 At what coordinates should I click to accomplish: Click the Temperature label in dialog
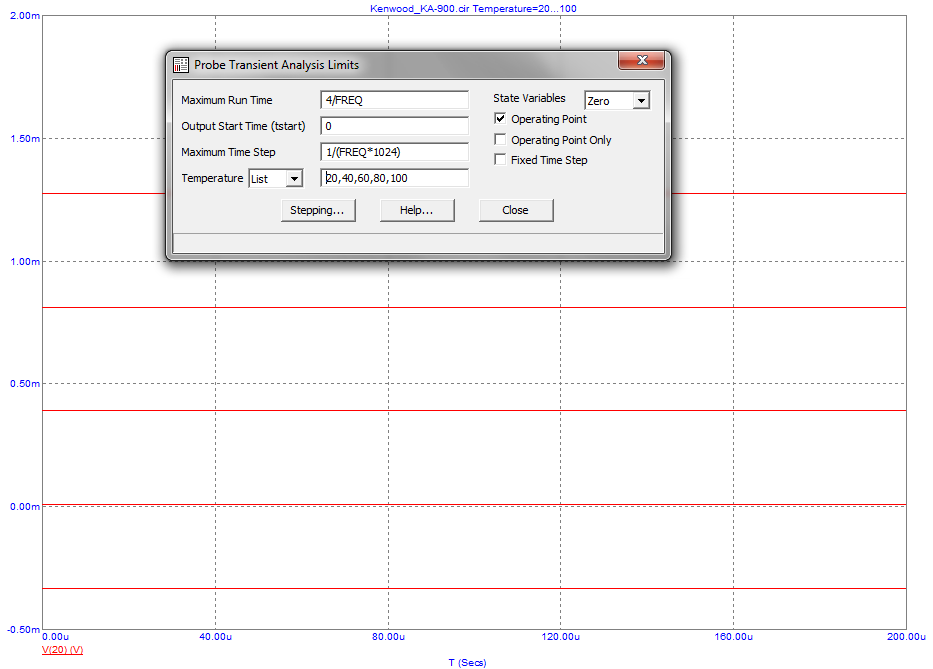(212, 178)
